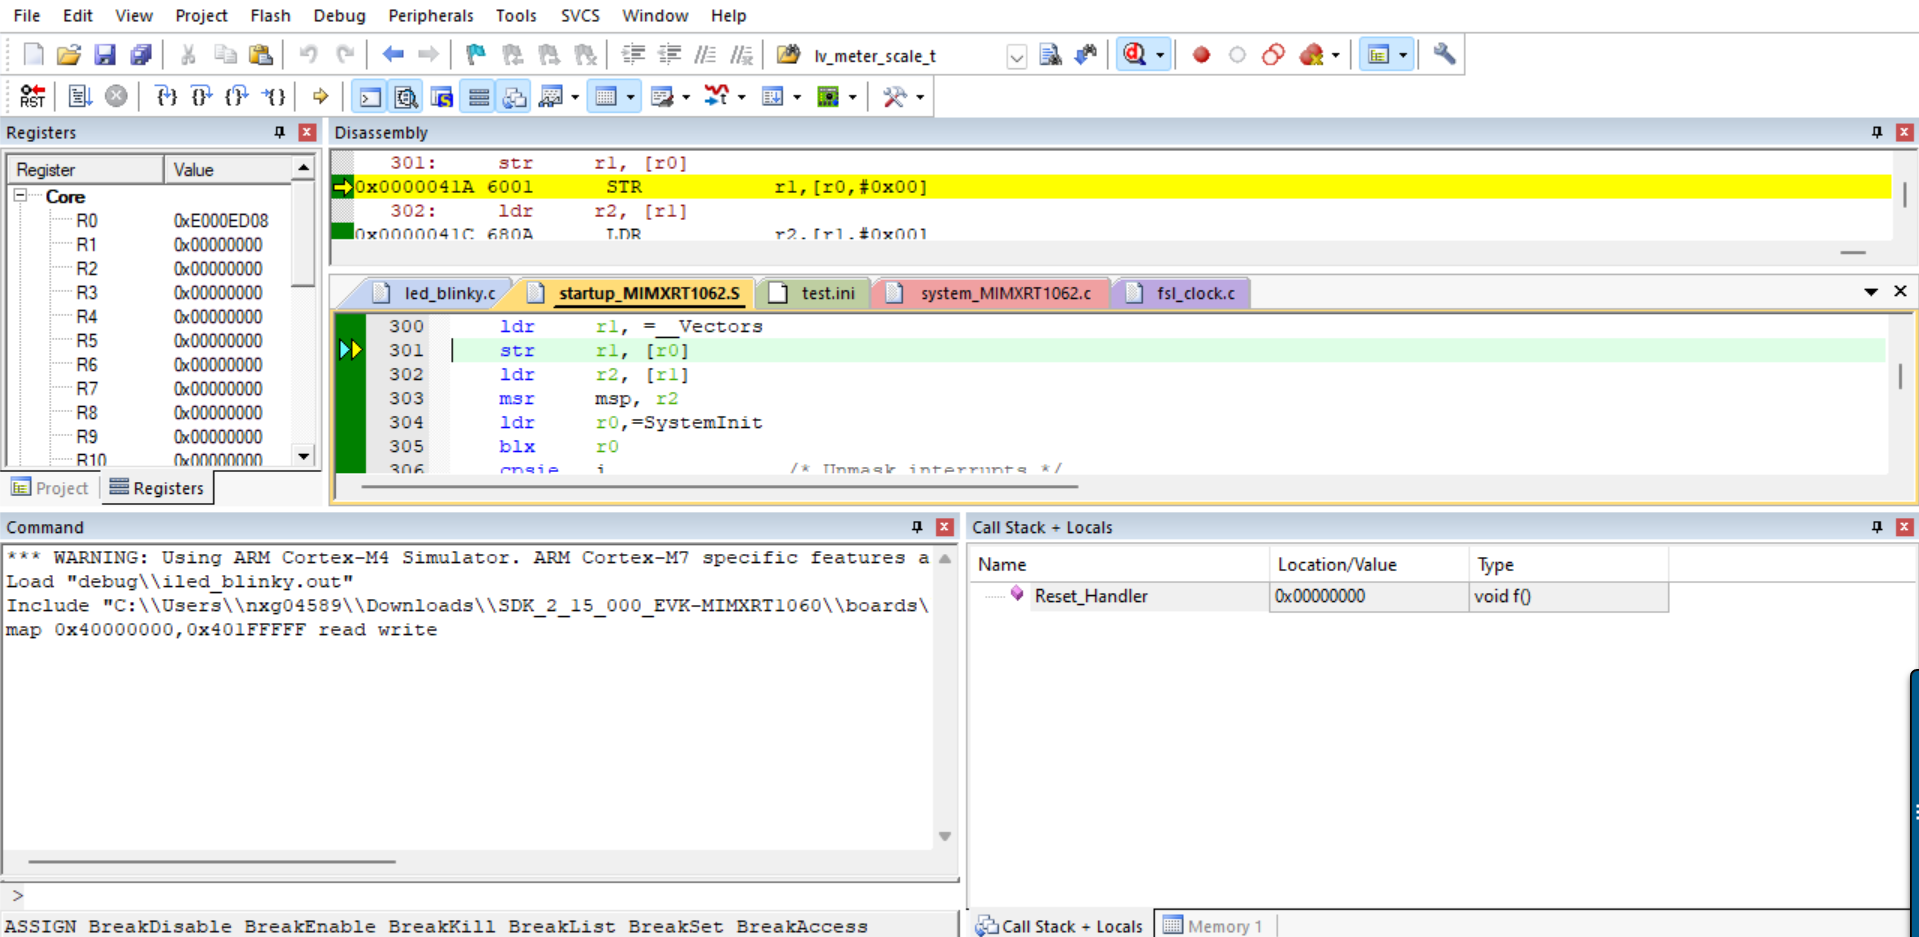This screenshot has height=937, width=1919.
Task: Toggle the Registers Window button
Action: 479,96
